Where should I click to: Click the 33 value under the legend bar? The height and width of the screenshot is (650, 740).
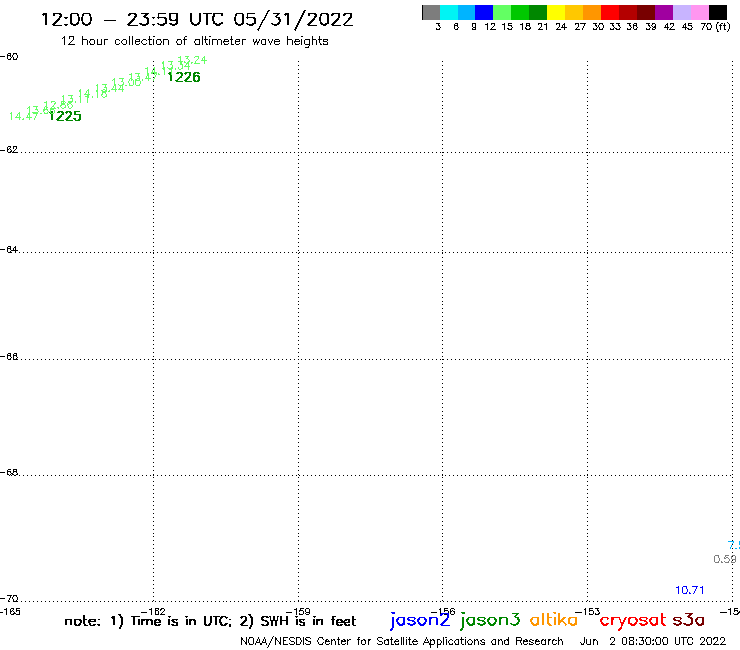(x=614, y=27)
